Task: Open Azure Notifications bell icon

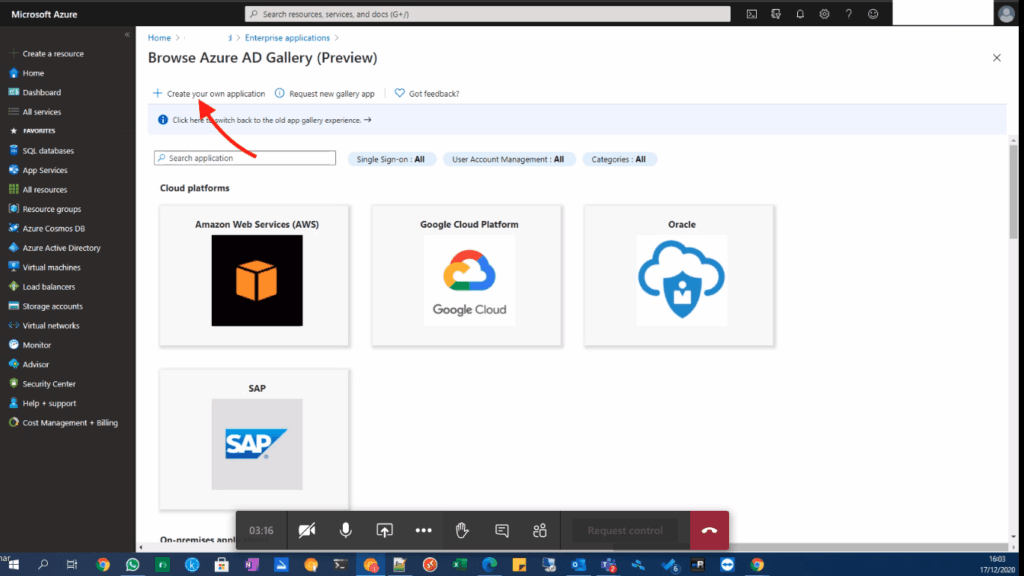Action: tap(801, 14)
